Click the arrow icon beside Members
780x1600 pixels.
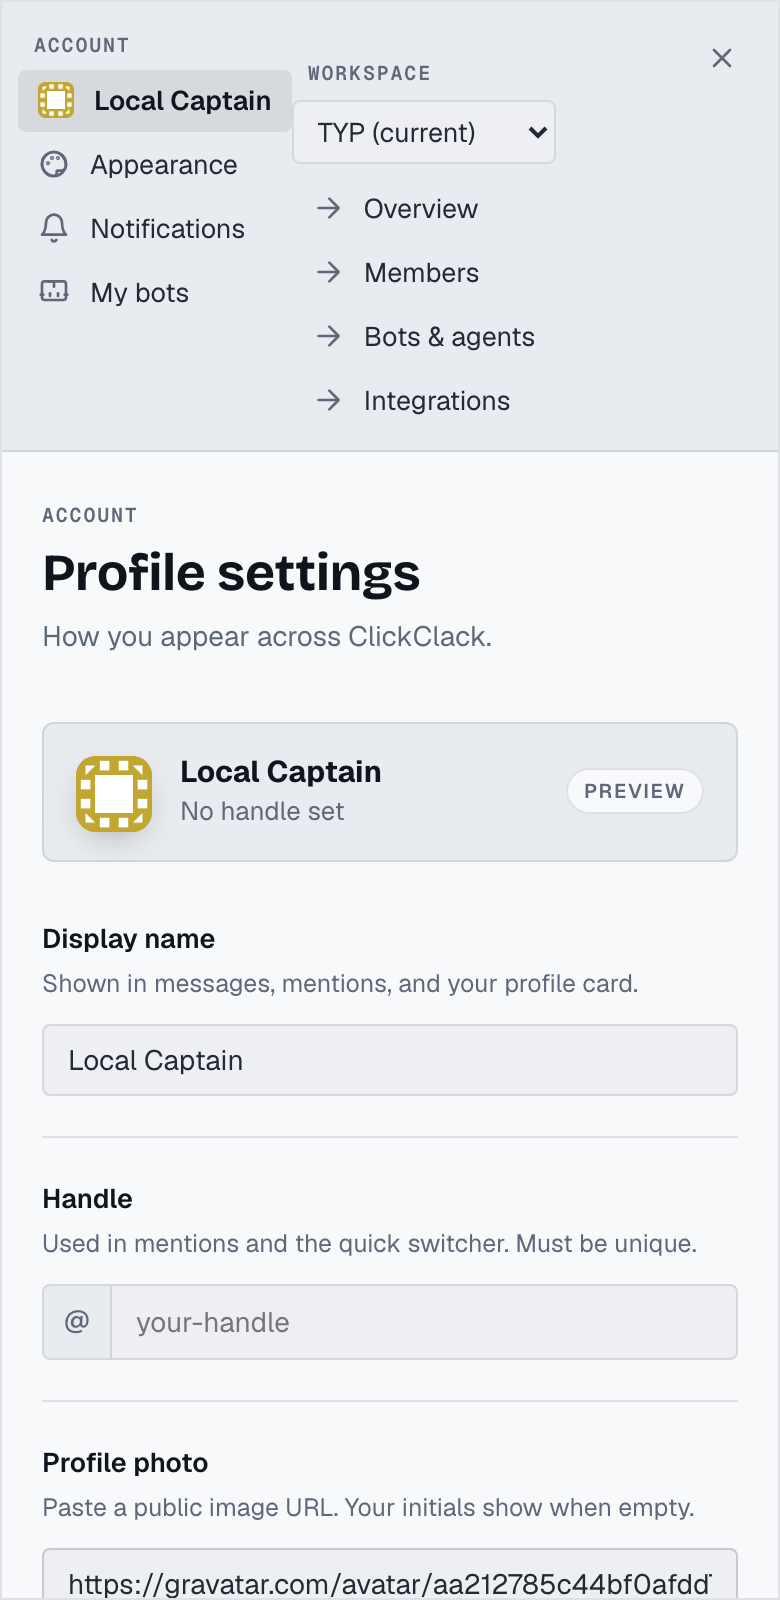coord(329,272)
